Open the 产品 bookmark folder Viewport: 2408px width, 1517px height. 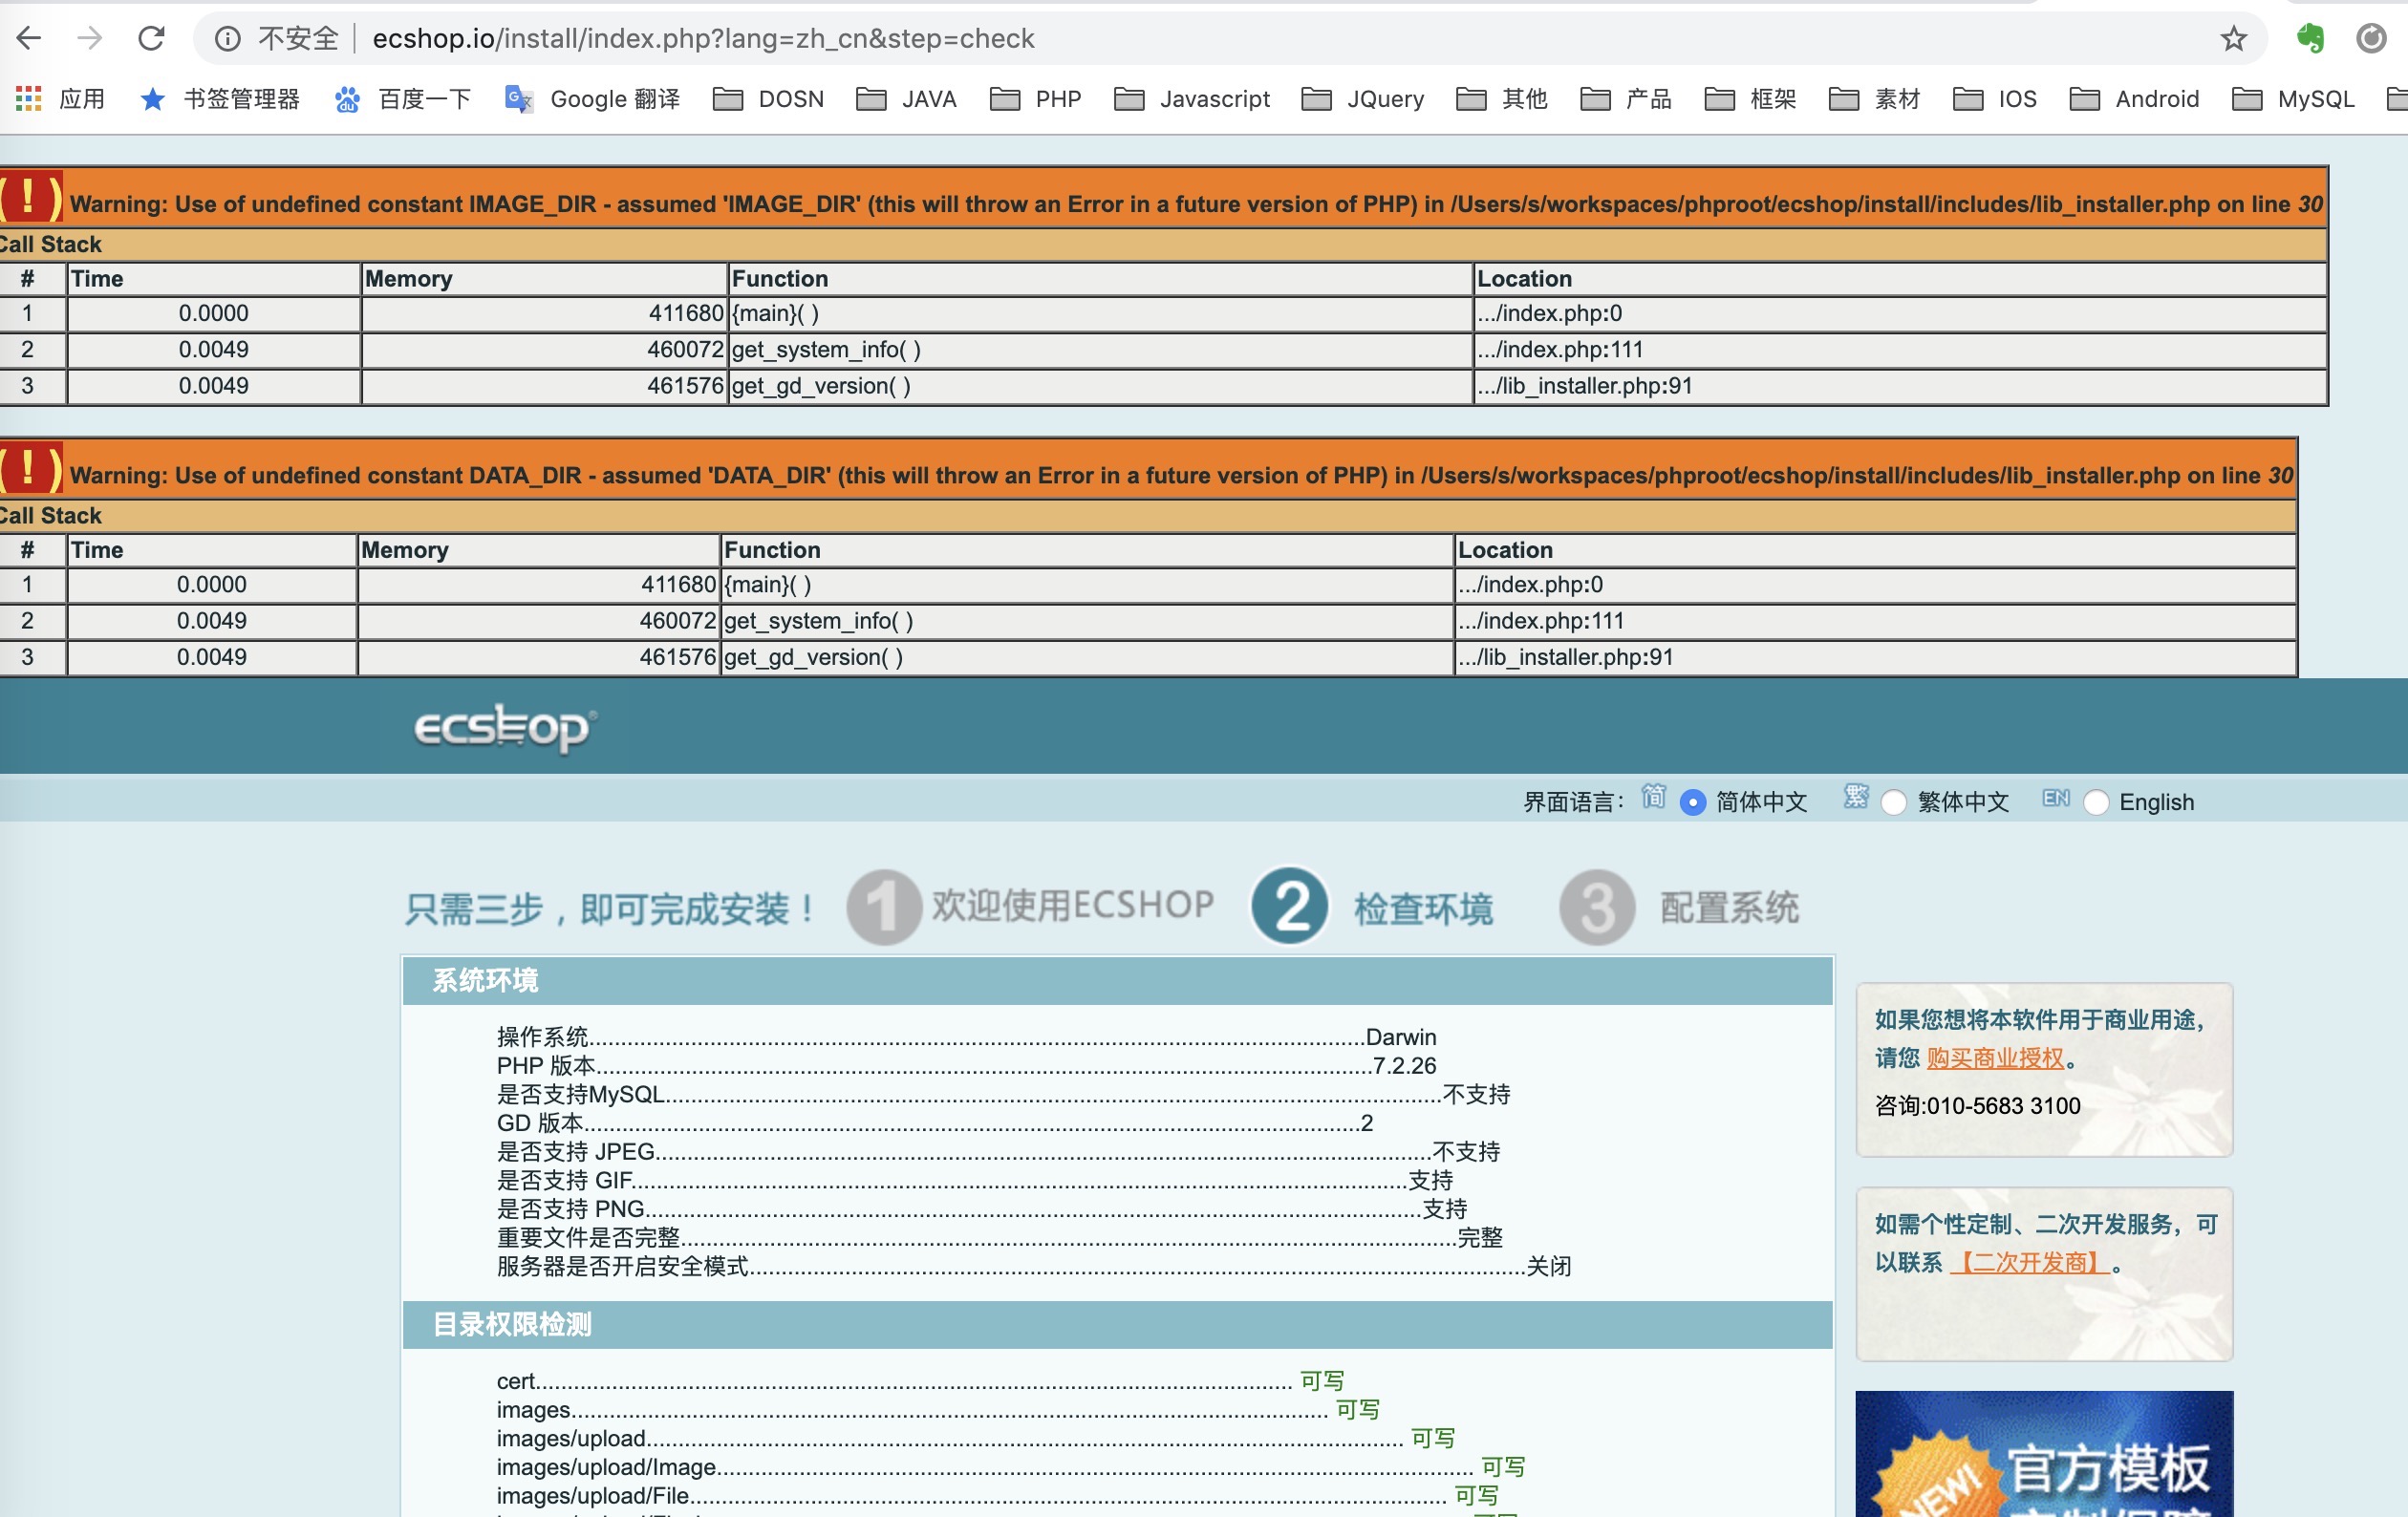[x=1627, y=98]
